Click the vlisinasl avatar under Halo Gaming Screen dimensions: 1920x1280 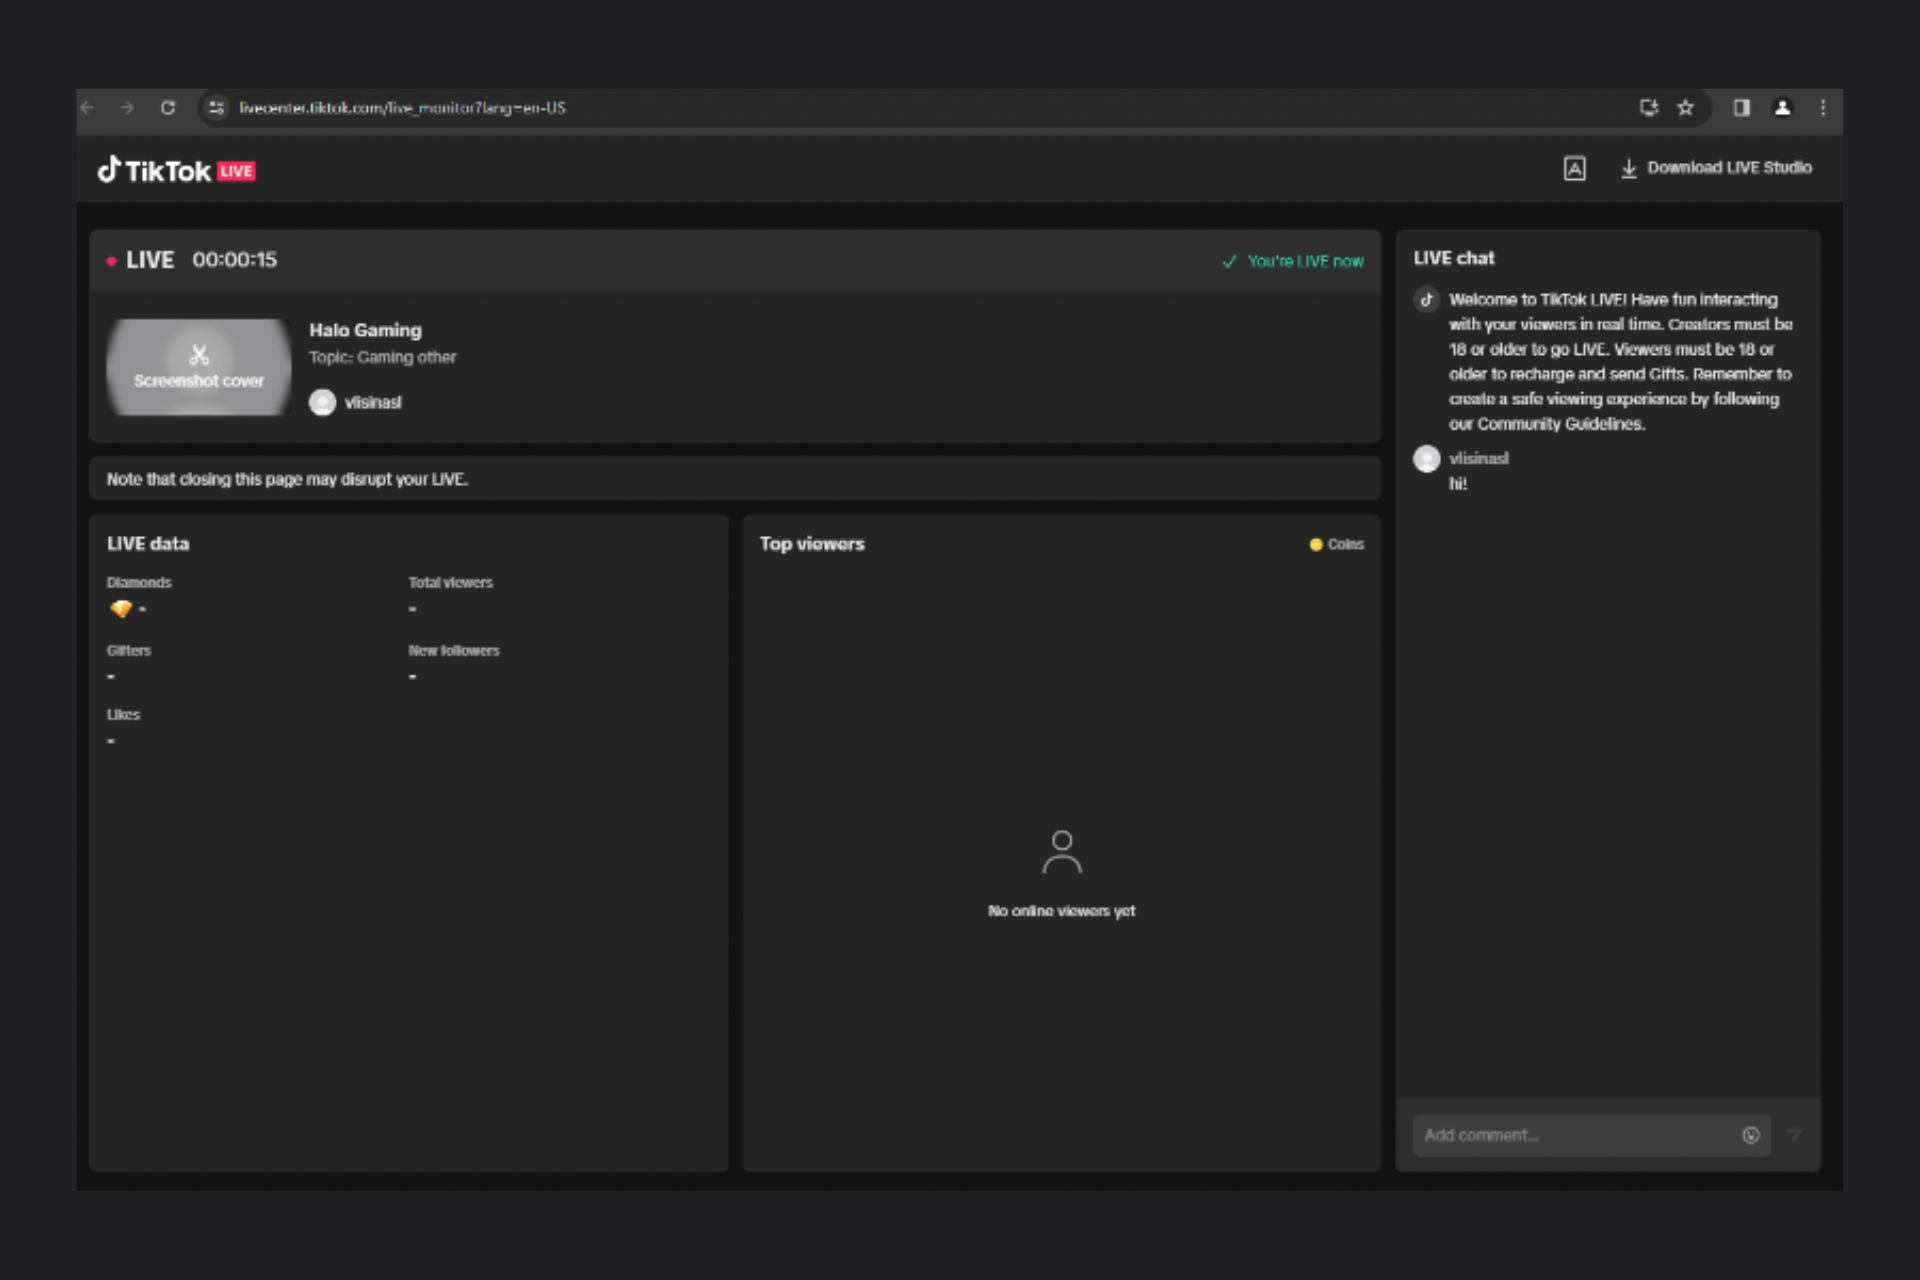click(x=322, y=402)
